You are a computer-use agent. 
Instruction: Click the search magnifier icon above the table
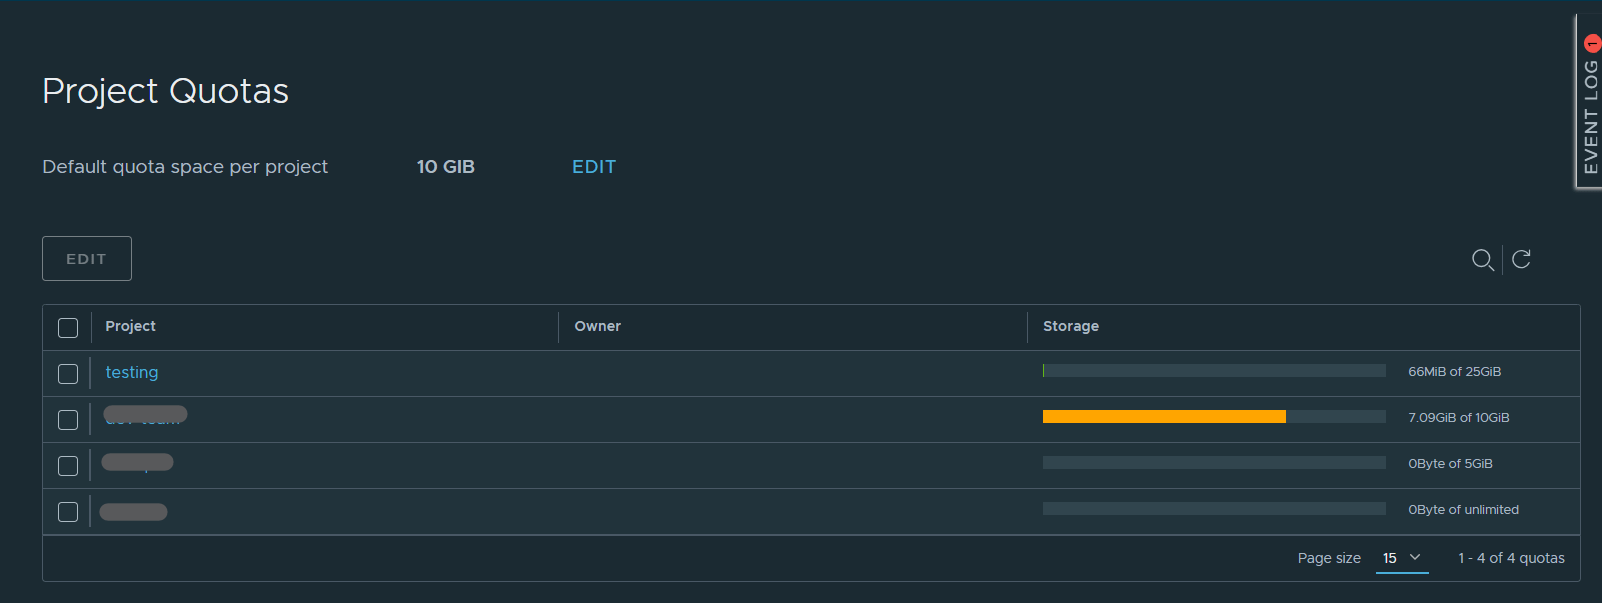pos(1482,260)
